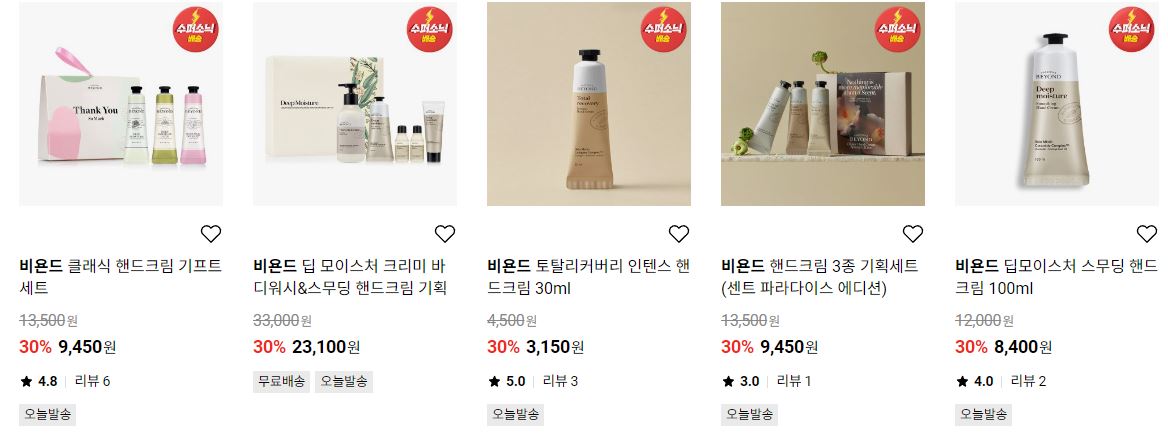Viewport: 1168px width, 436px height.
Task: Click 슈퍼소닉 배송 badge on Thank You gift set
Action: click(196, 29)
